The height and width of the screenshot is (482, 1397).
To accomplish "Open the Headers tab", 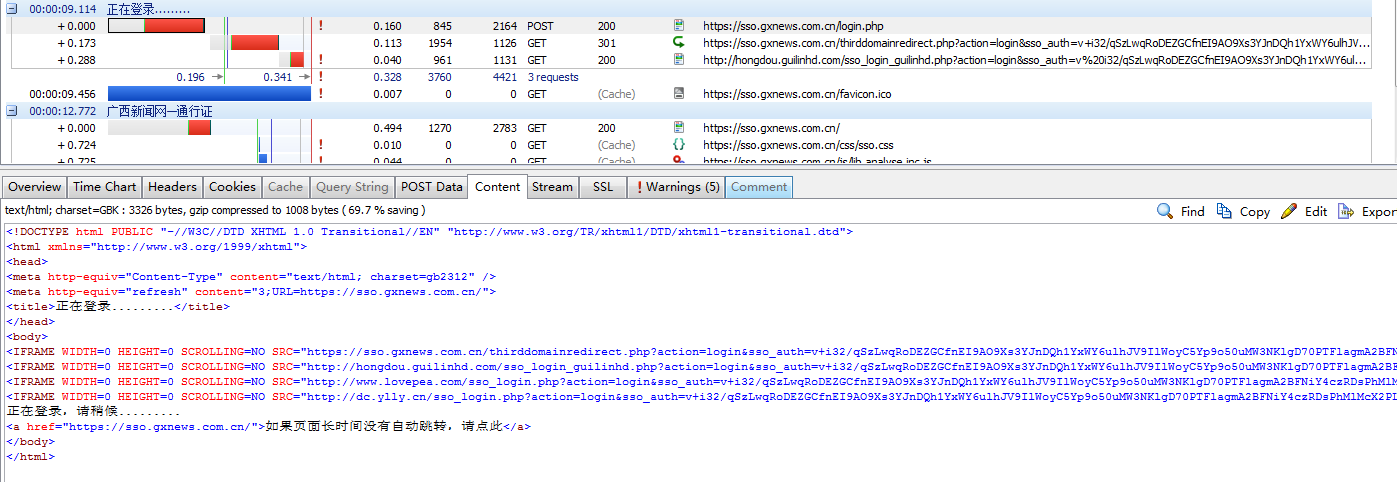I will tap(172, 187).
